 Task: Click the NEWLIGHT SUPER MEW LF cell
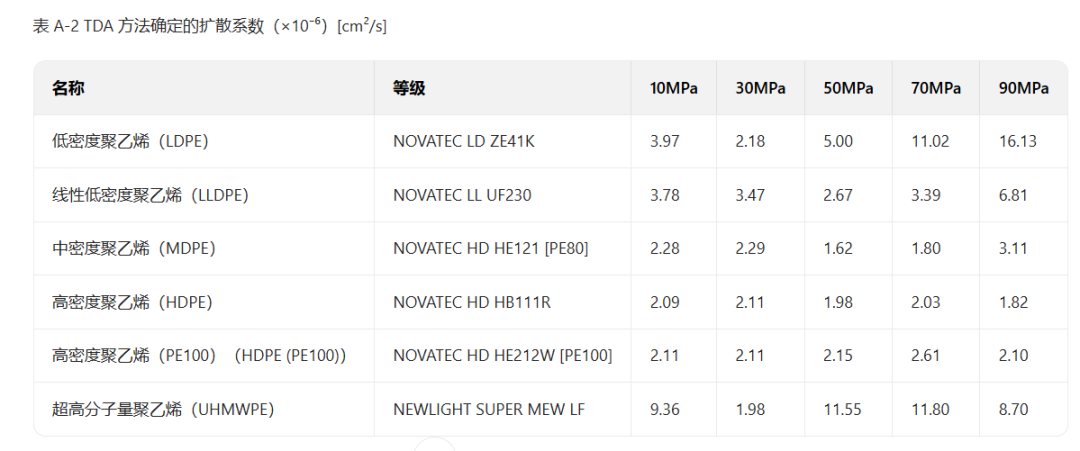[x=489, y=409]
